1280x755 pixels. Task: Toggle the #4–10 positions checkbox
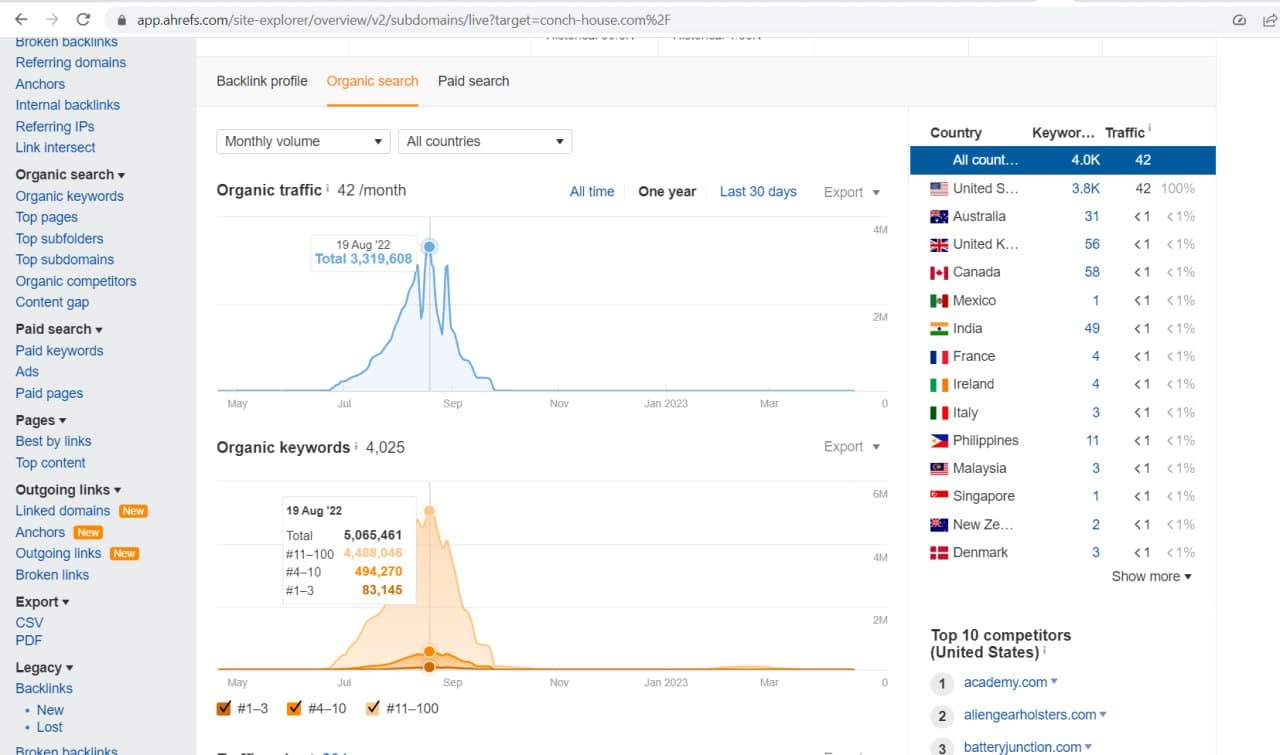pyautogui.click(x=294, y=708)
